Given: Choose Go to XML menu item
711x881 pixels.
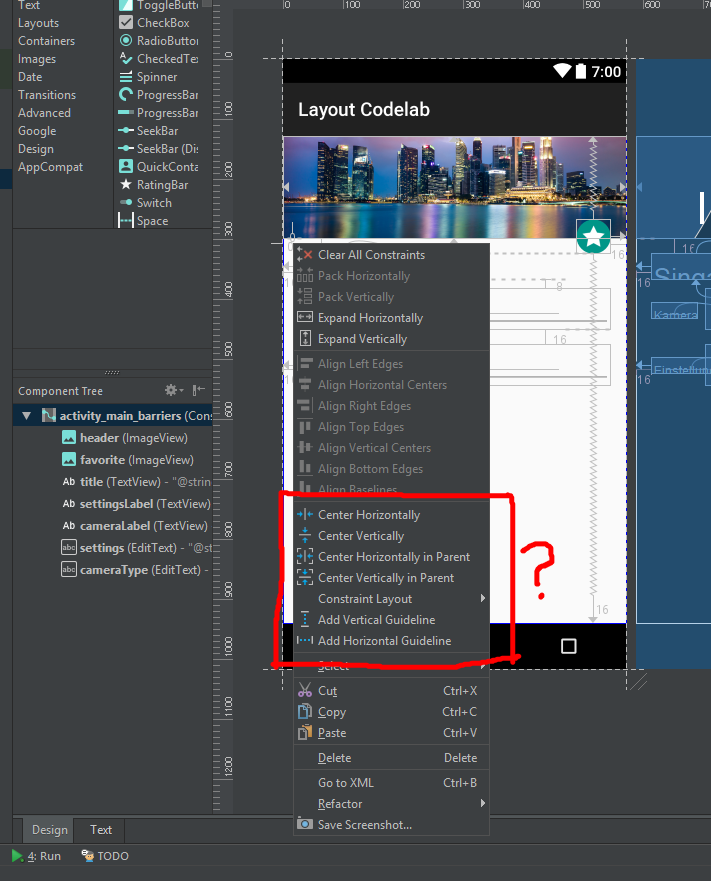Looking at the screenshot, I should (x=391, y=782).
